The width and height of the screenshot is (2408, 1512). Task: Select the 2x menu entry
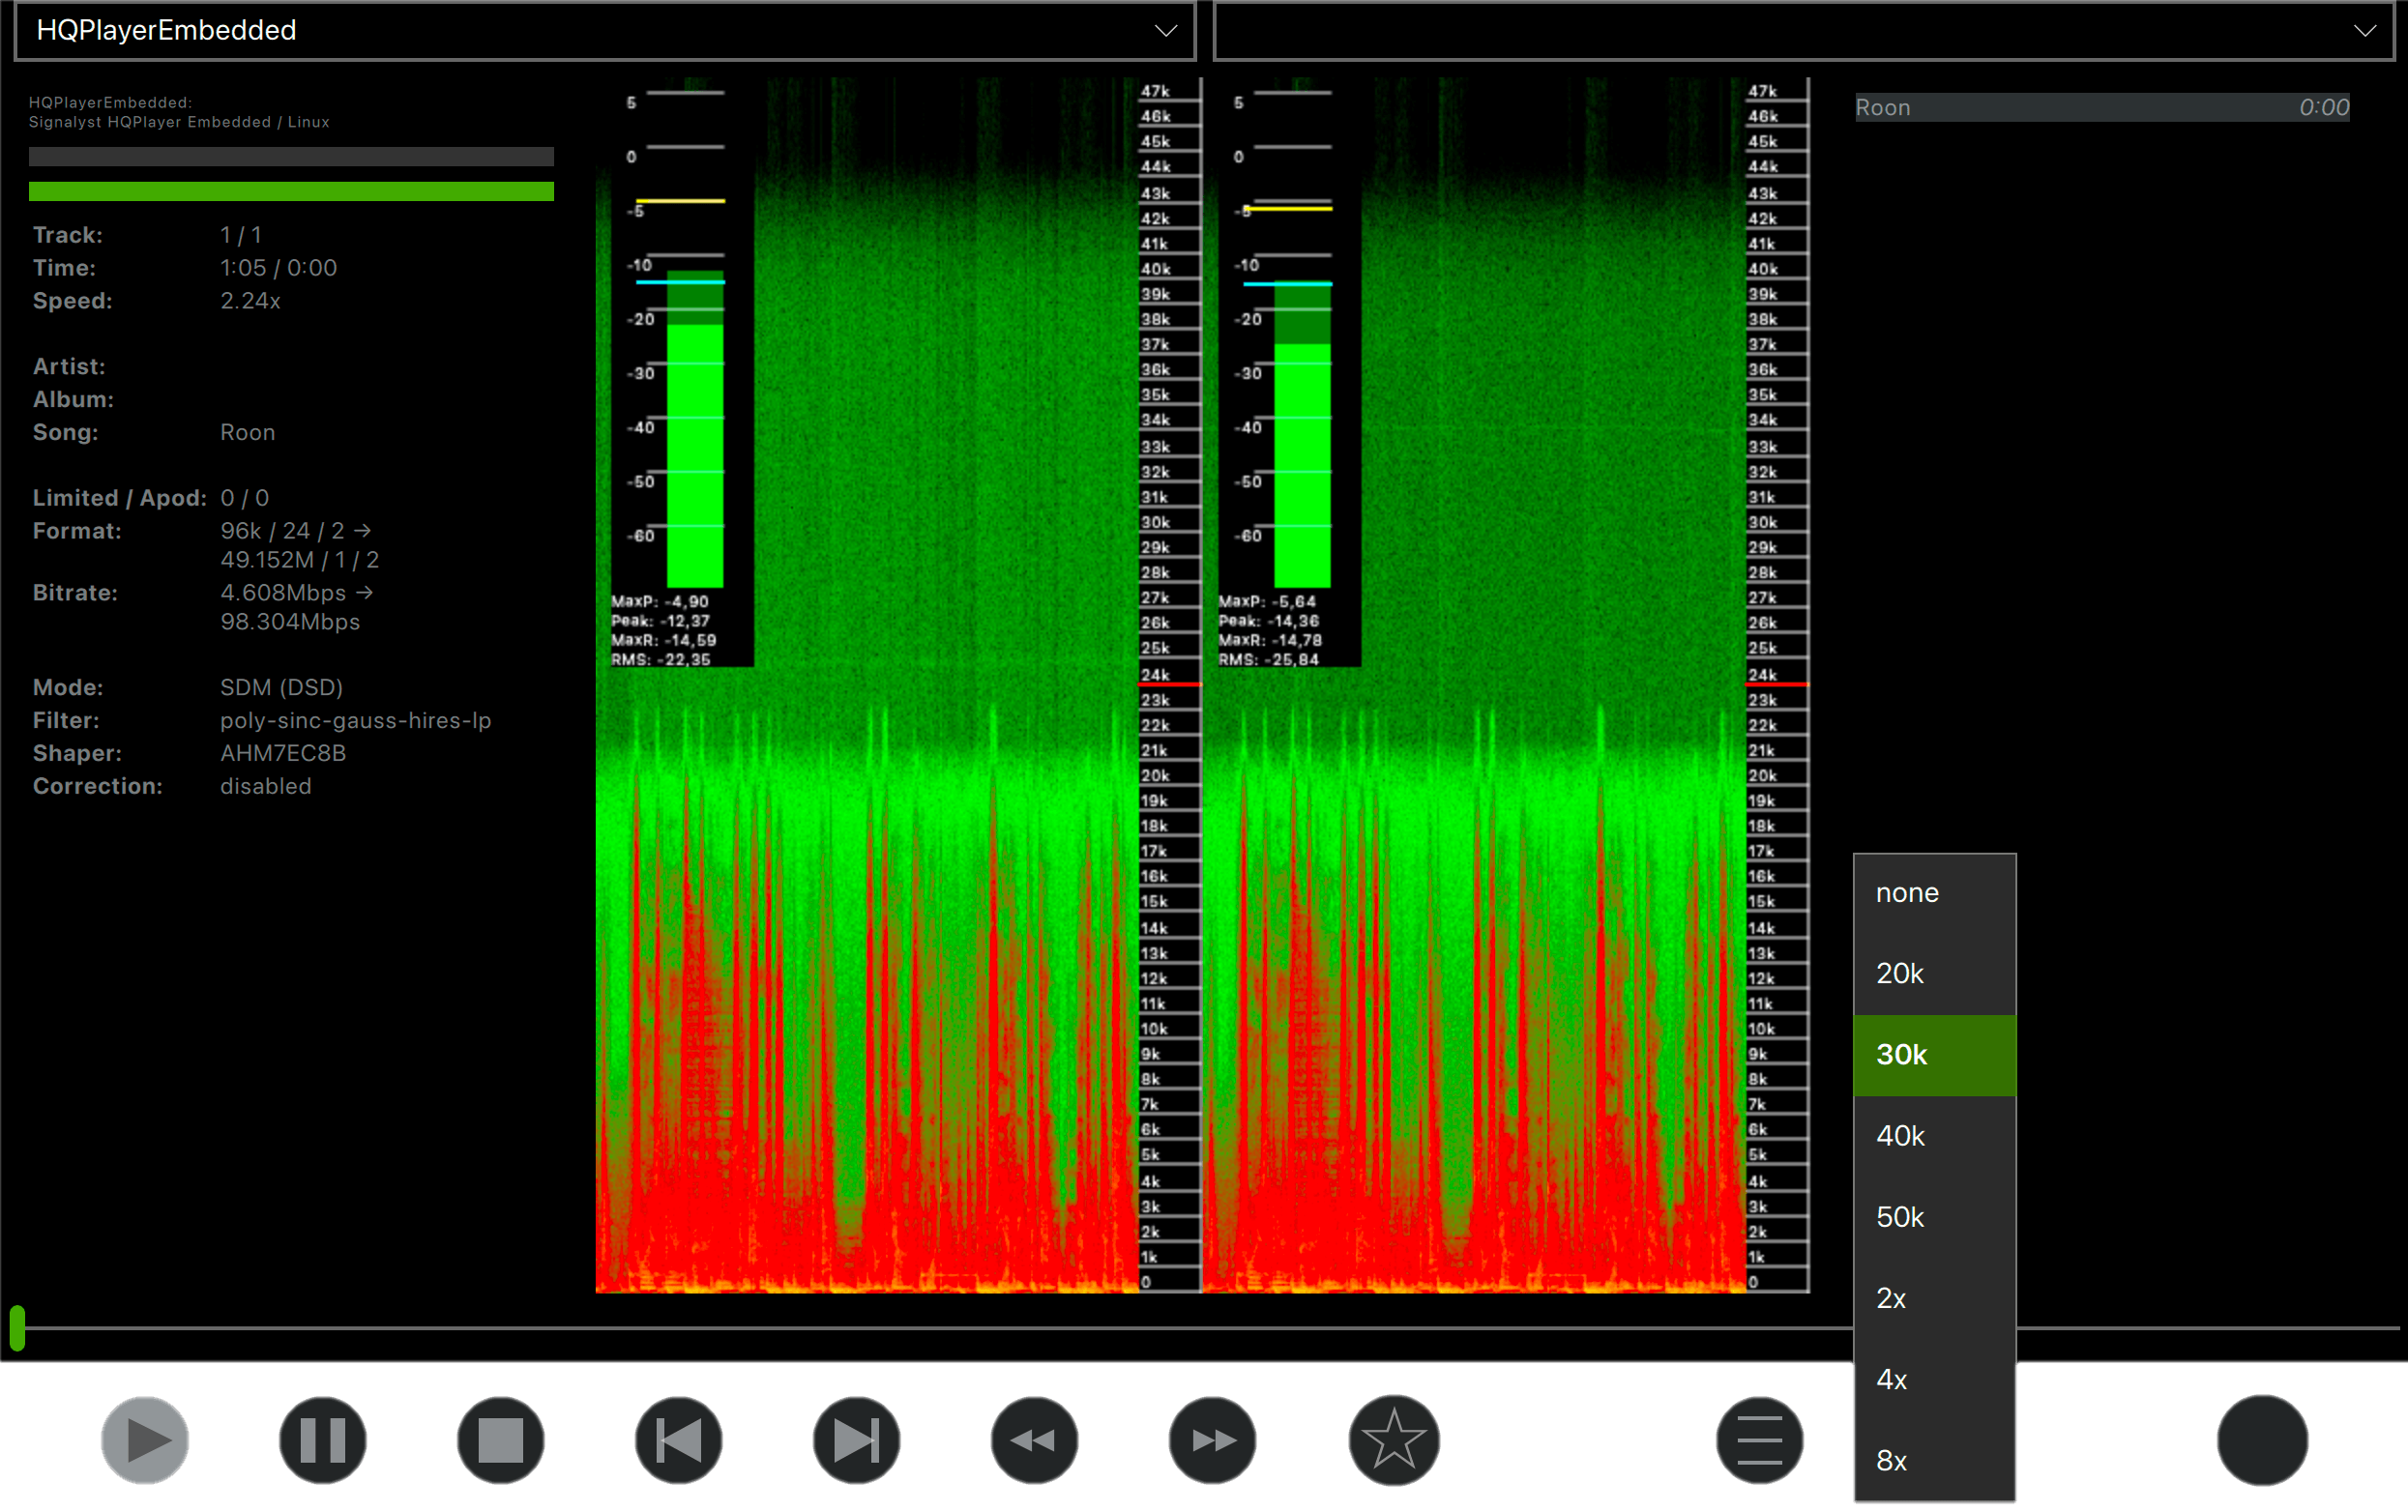[x=1935, y=1299]
